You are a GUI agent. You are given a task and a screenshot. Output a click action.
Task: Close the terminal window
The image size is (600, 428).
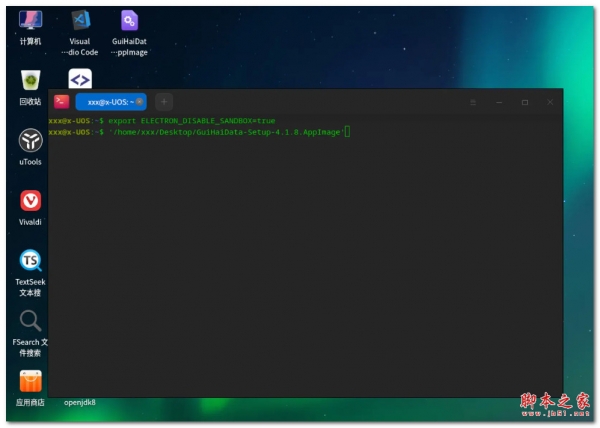550,102
